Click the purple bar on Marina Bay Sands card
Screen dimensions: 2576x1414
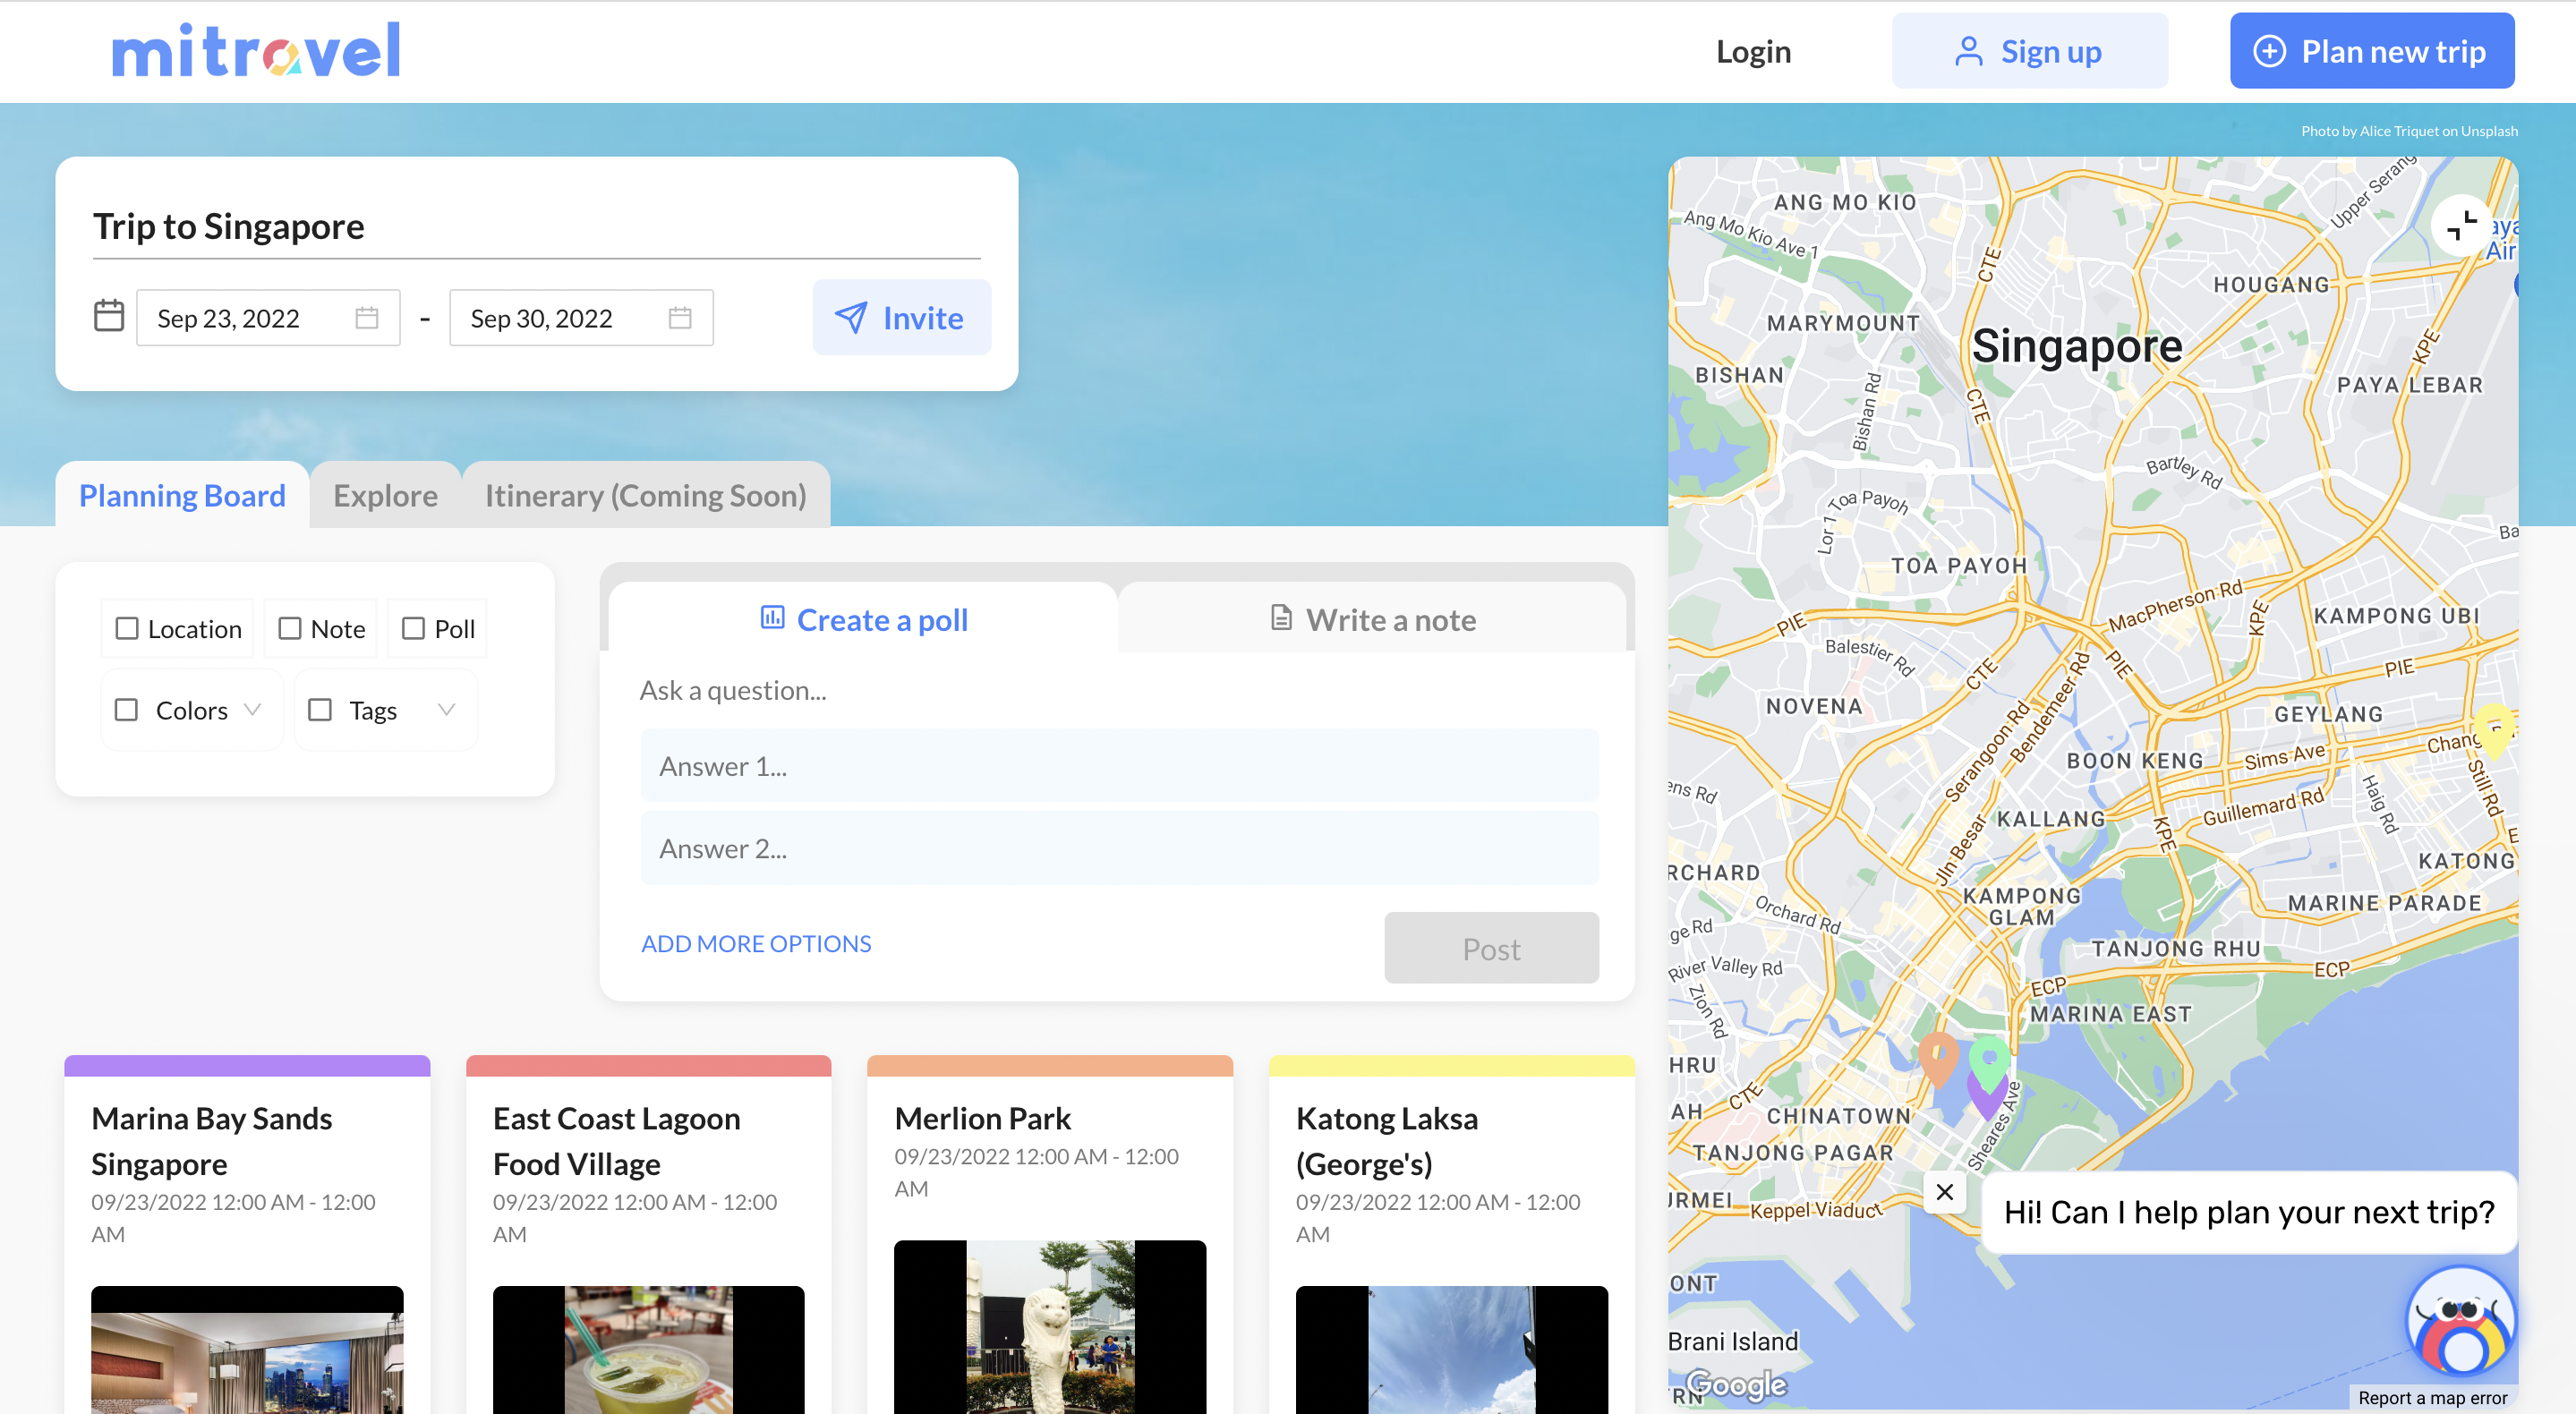(247, 1065)
